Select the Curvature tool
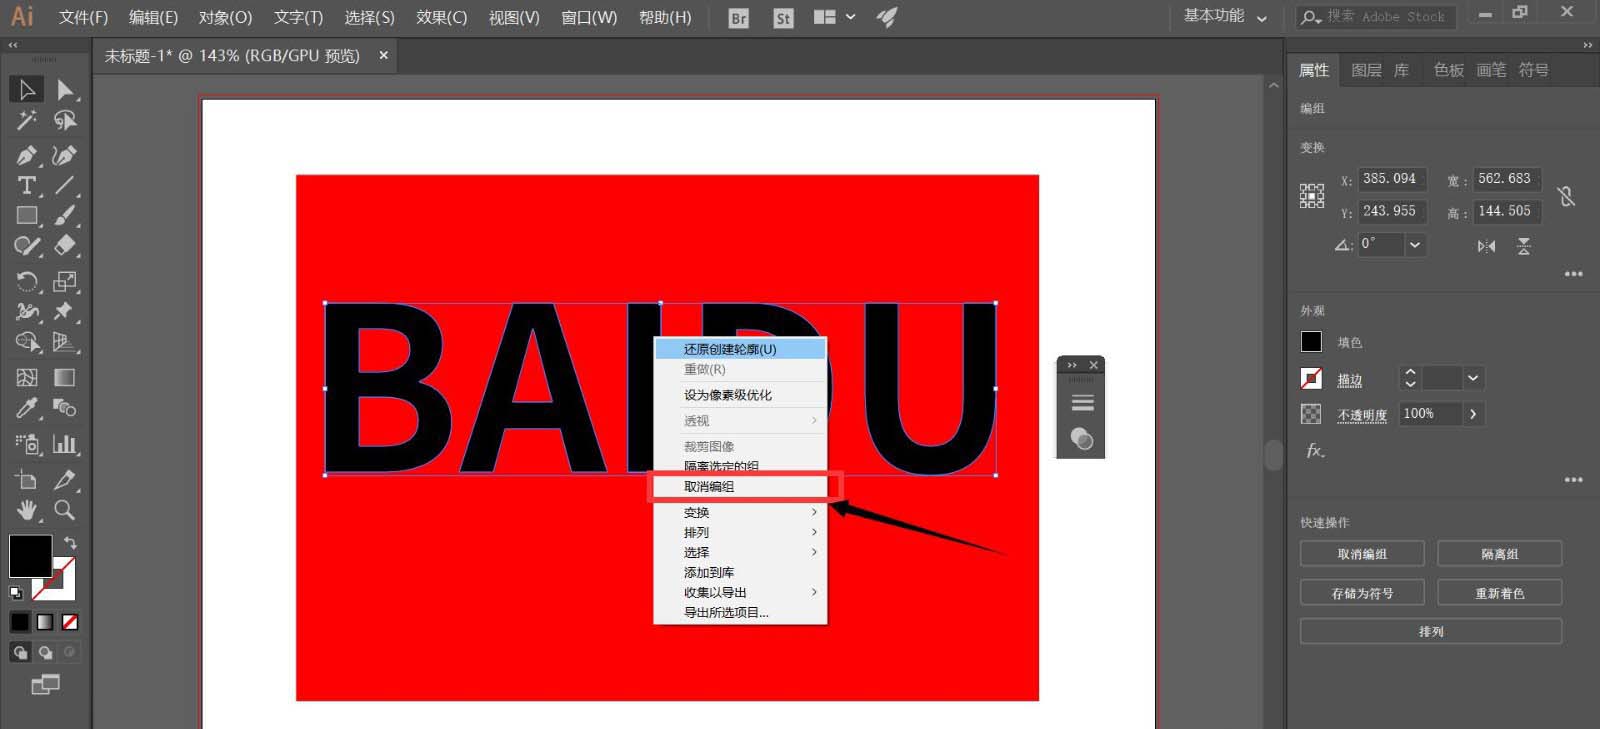Image resolution: width=1600 pixels, height=729 pixels. 65,155
